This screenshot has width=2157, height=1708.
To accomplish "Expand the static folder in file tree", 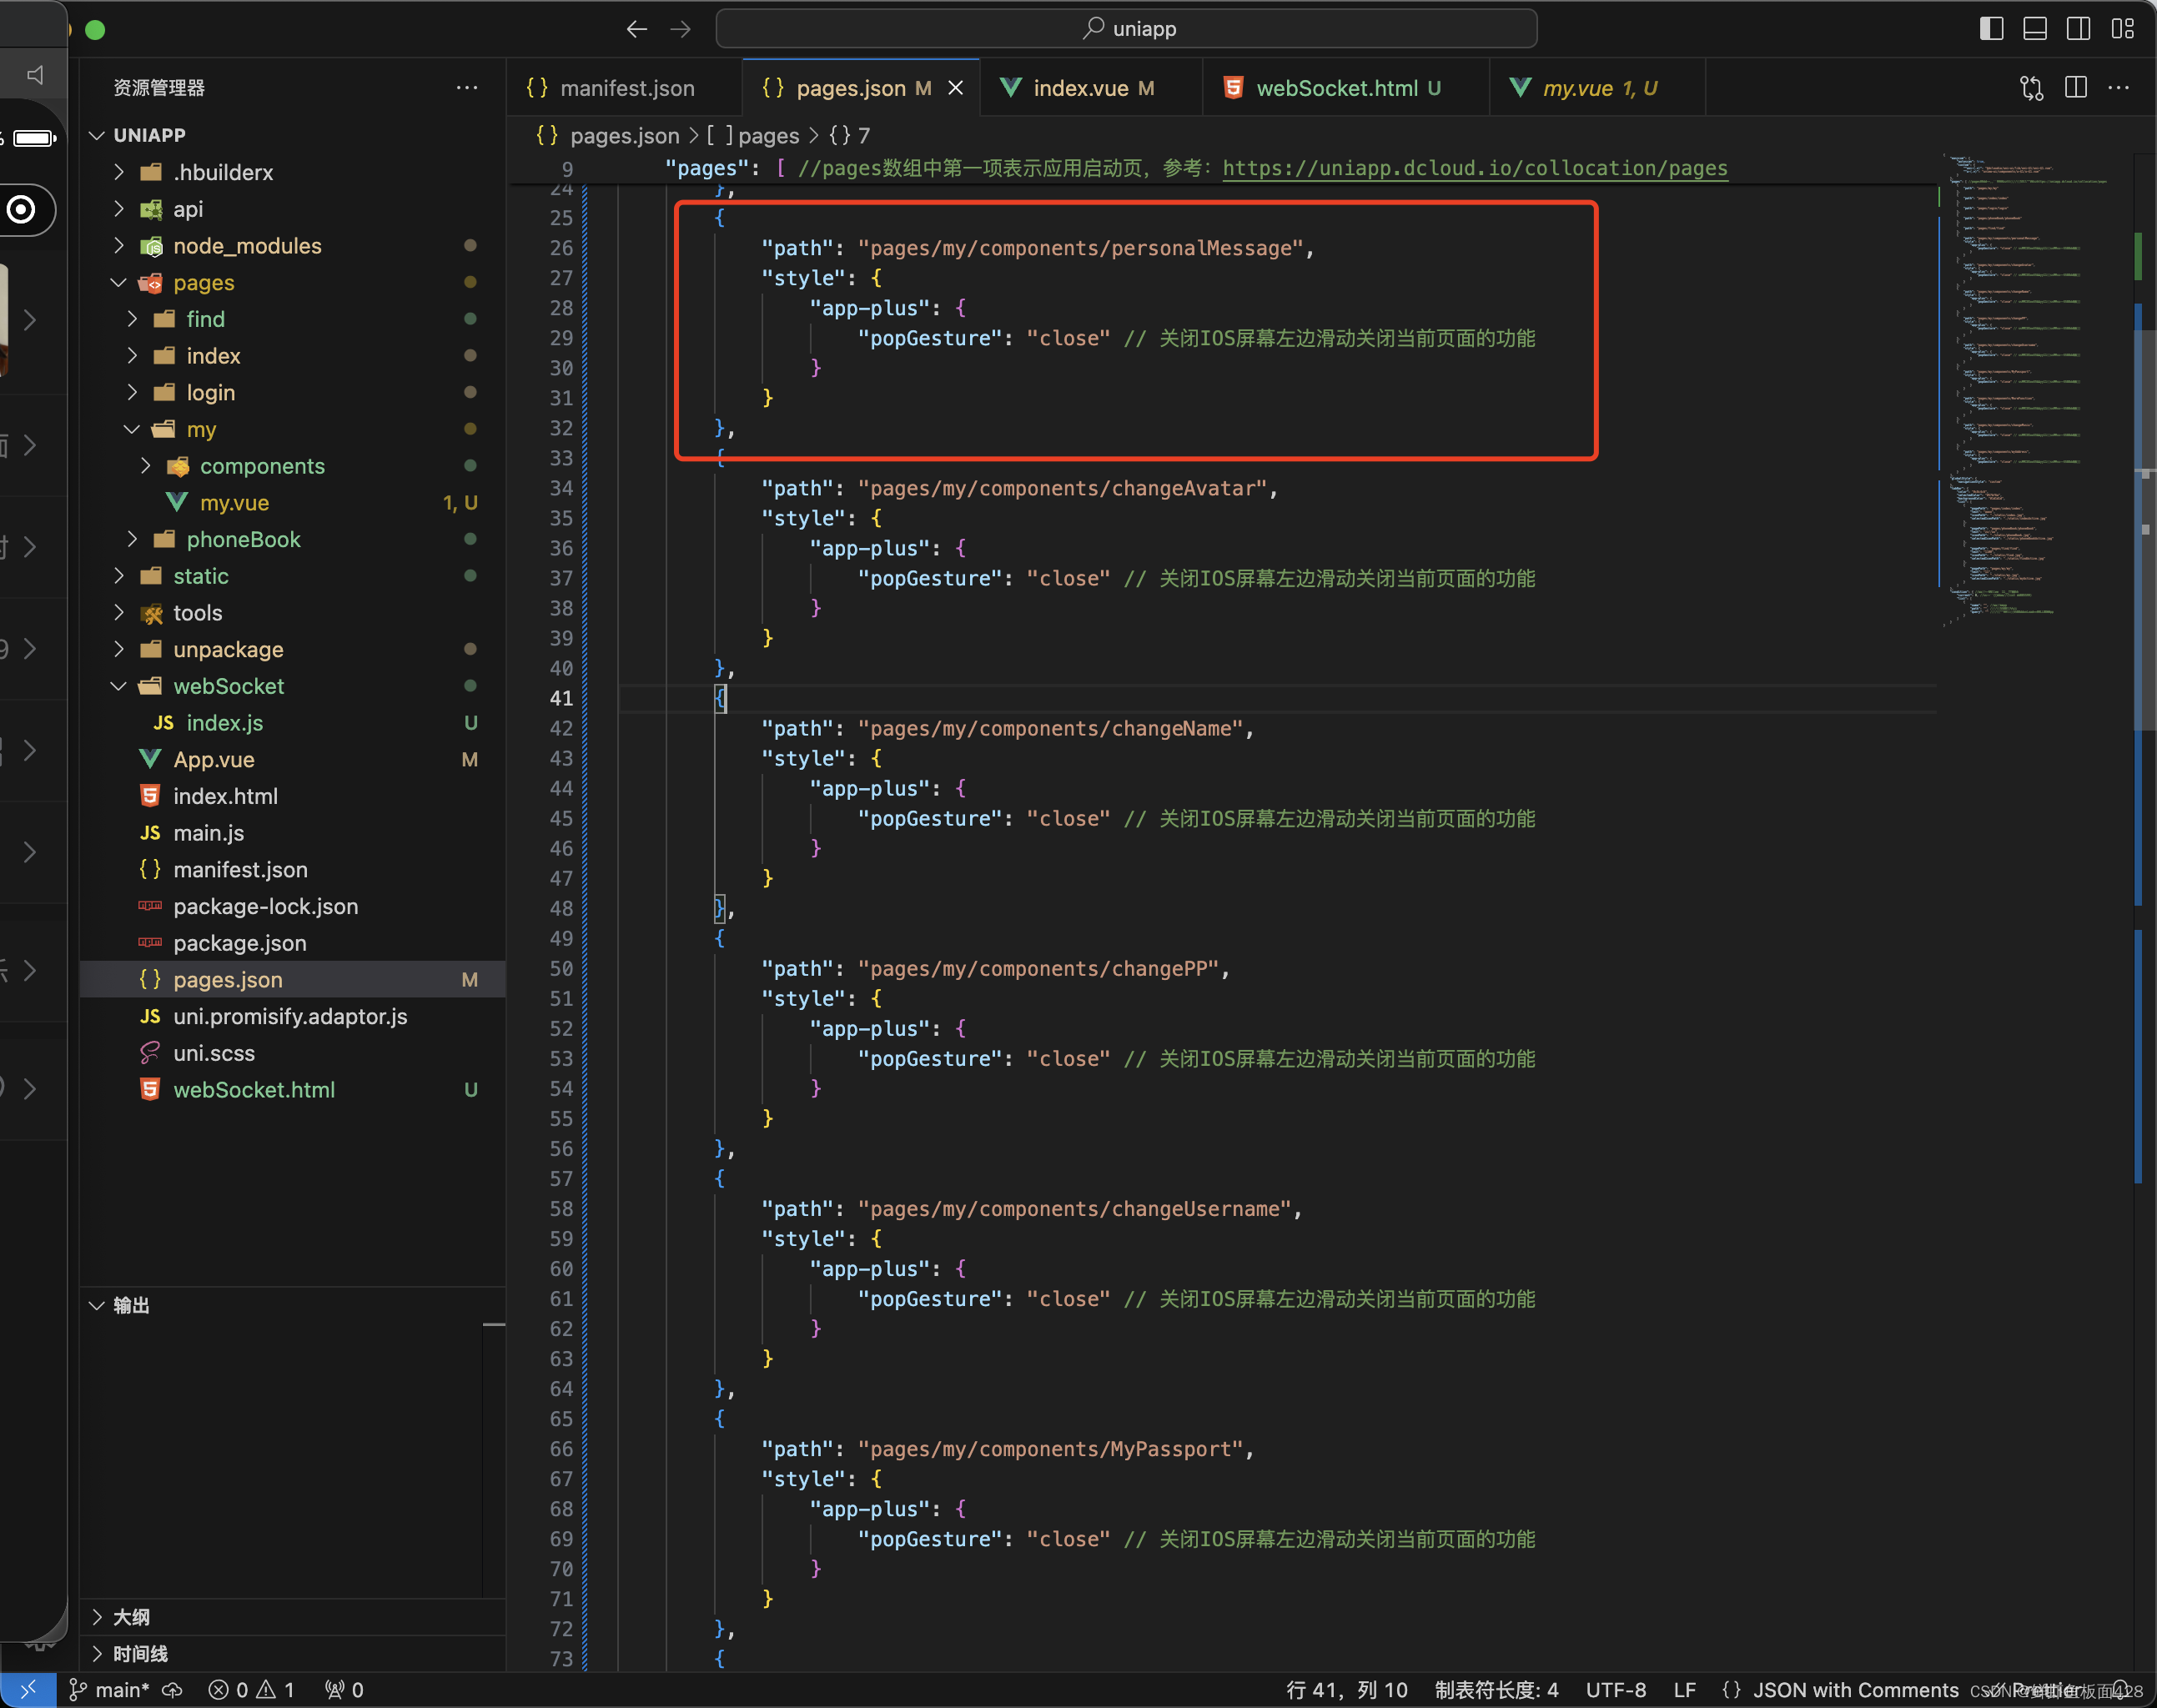I will pos(119,575).
